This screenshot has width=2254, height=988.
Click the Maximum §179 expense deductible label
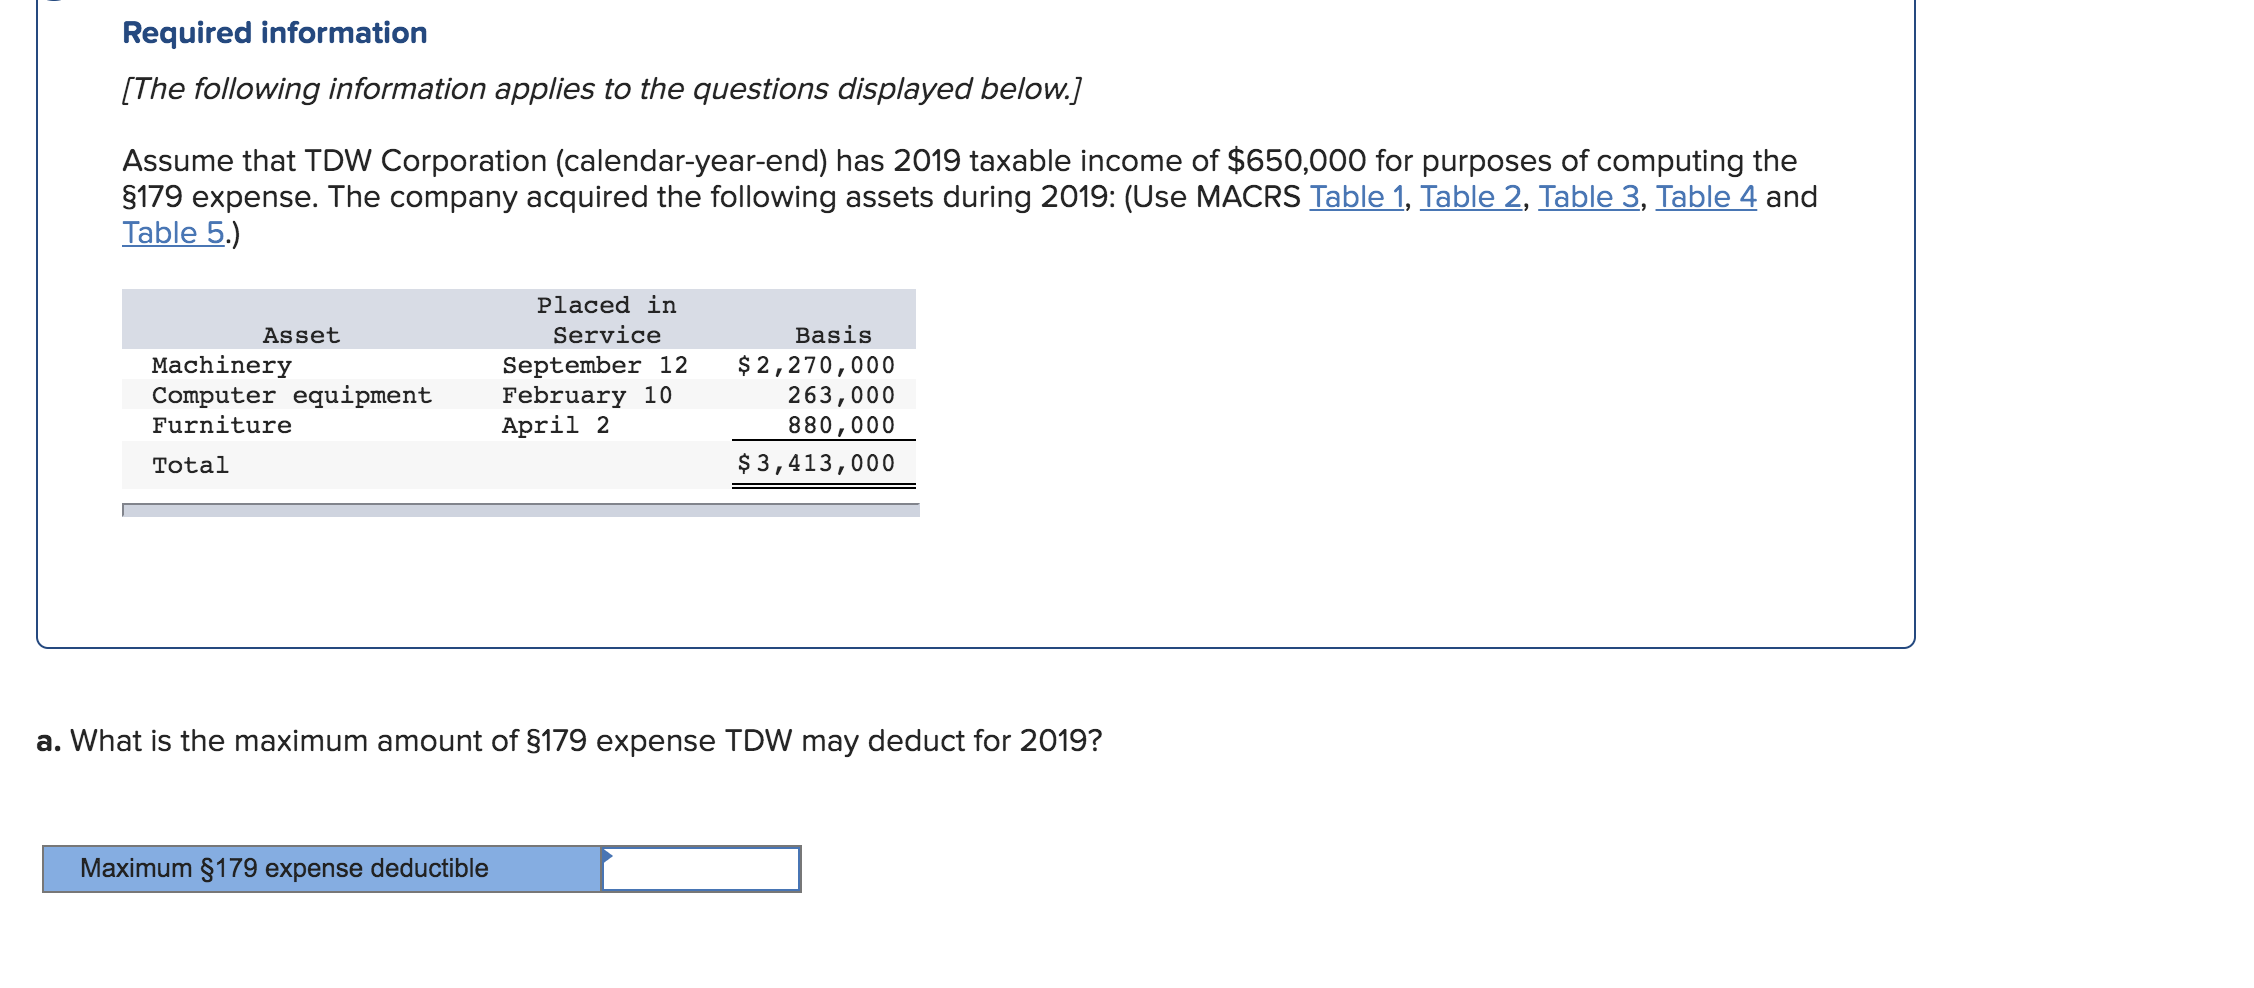[284, 868]
